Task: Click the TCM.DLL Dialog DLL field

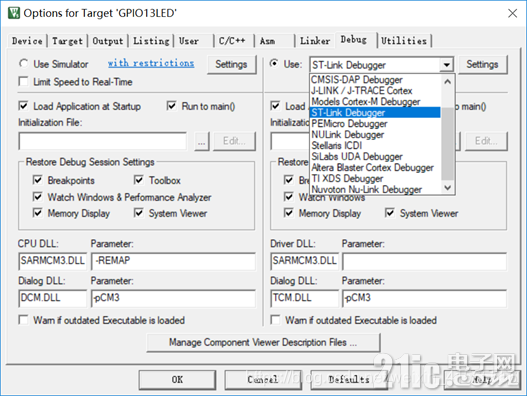Action: (305, 298)
